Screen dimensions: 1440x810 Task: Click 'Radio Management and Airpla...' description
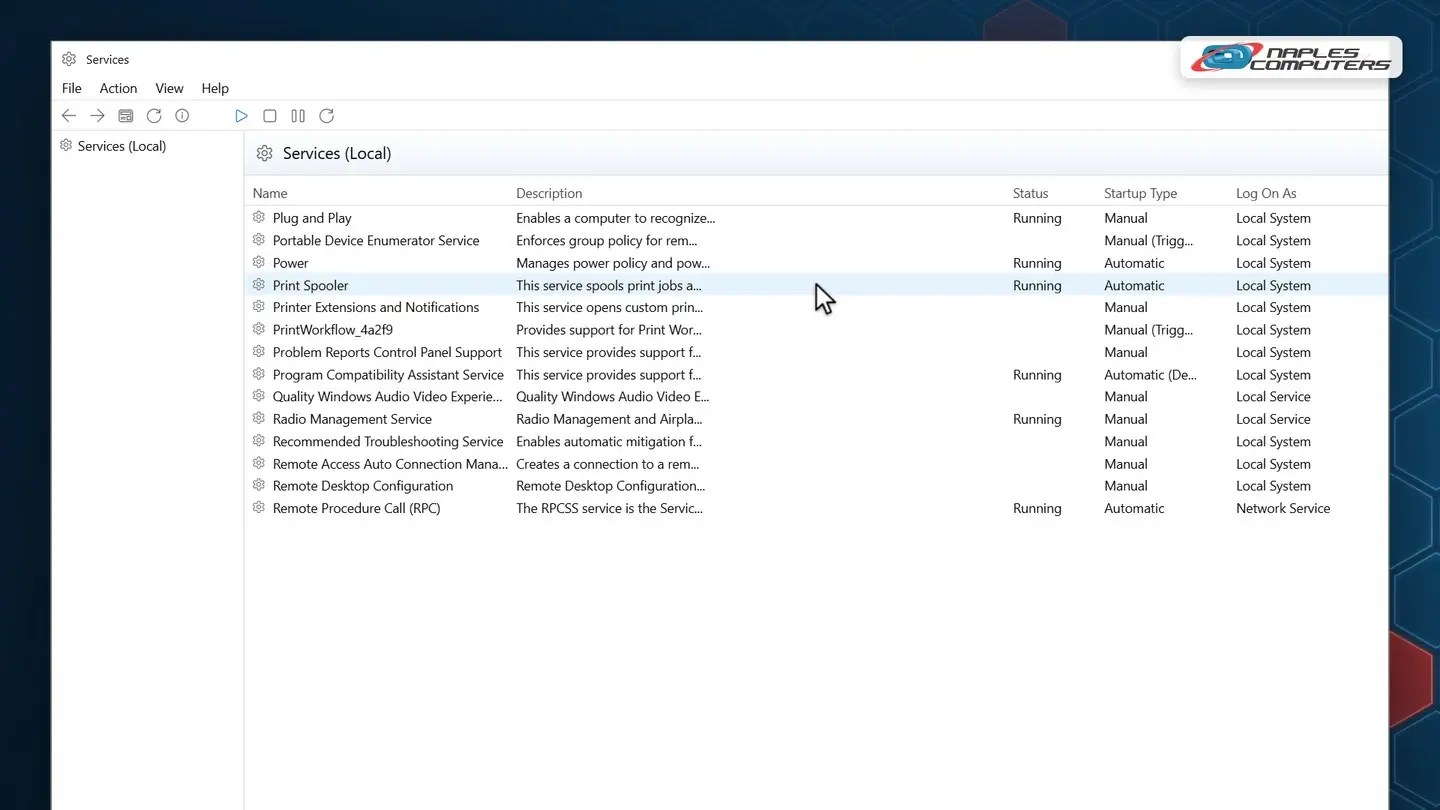click(609, 419)
